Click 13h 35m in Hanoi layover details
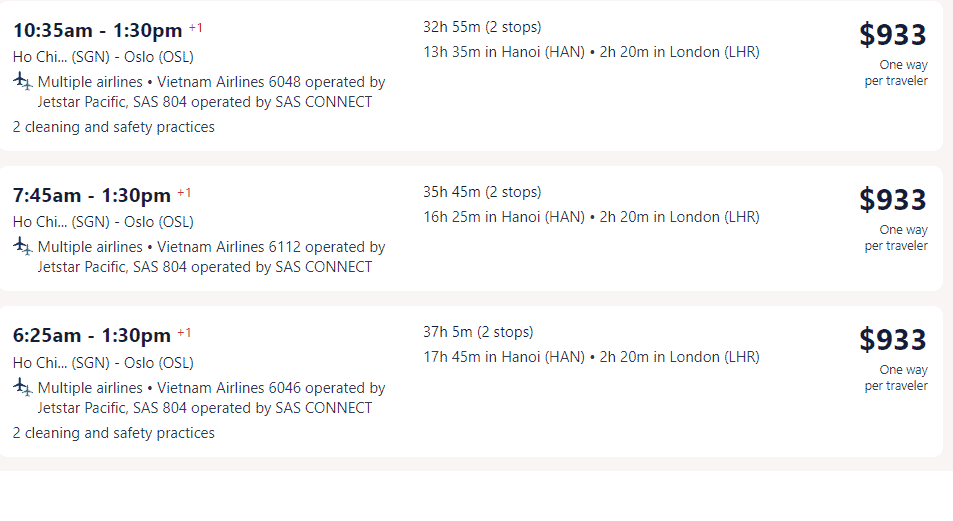 (x=504, y=52)
